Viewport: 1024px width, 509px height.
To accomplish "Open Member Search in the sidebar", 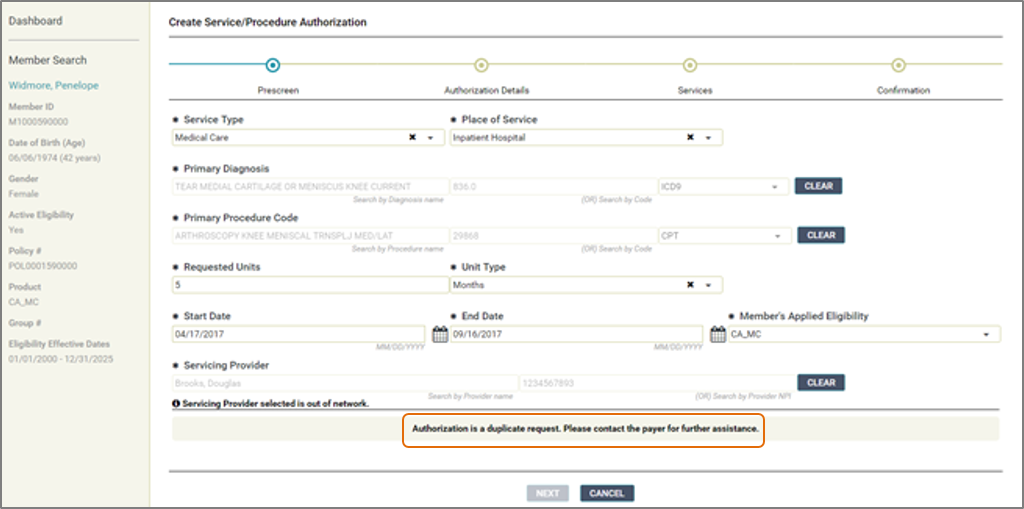I will 48,60.
